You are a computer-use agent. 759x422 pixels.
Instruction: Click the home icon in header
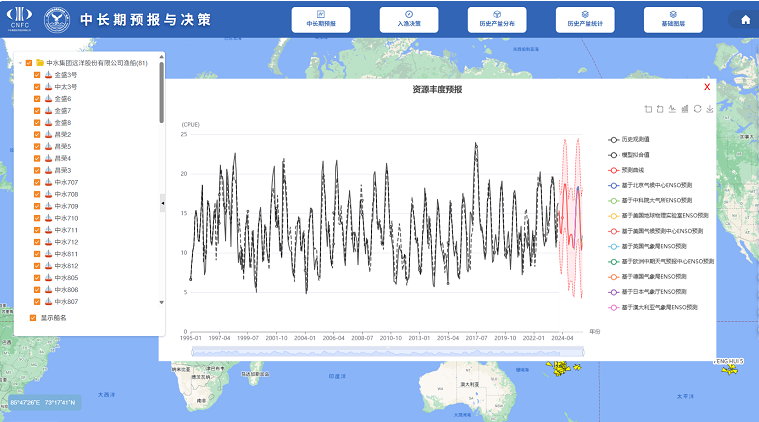click(x=744, y=20)
